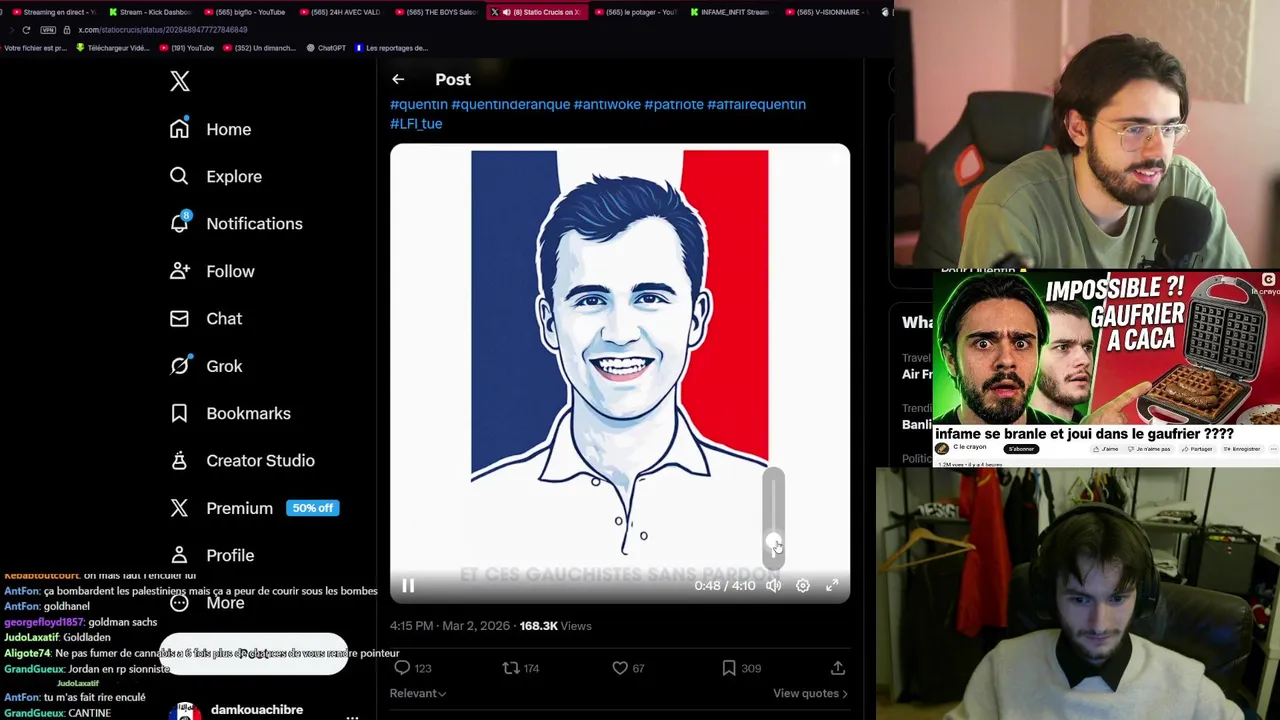Open Profile from the sidebar

[212, 555]
